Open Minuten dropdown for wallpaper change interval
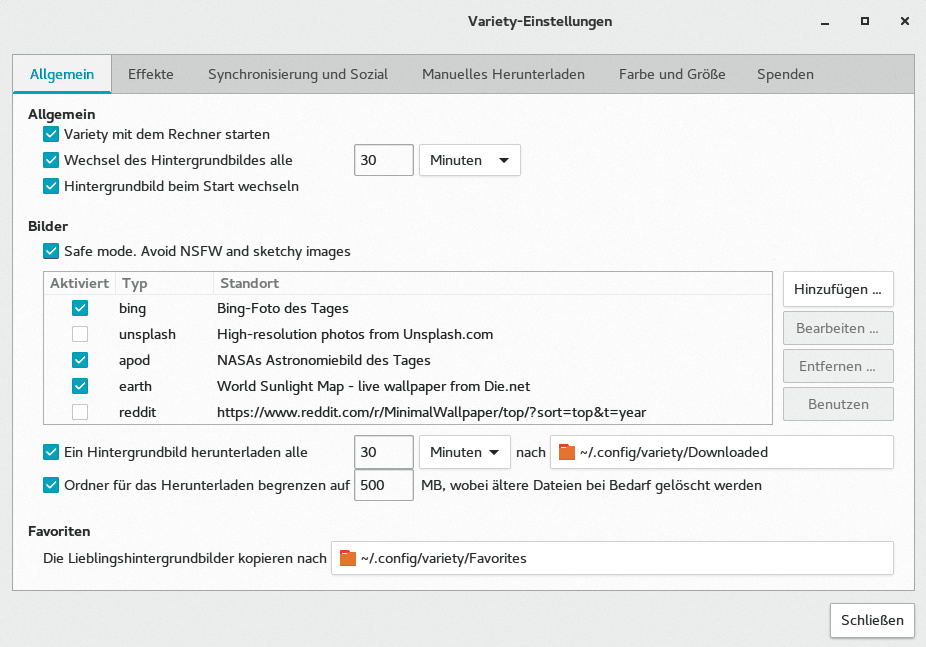The width and height of the screenshot is (926, 647). tap(469, 160)
